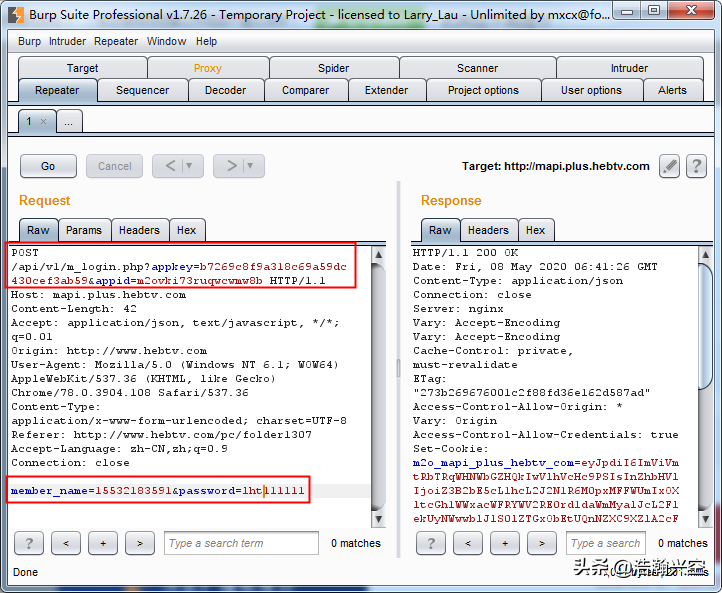Click the Request search term field

tap(241, 543)
